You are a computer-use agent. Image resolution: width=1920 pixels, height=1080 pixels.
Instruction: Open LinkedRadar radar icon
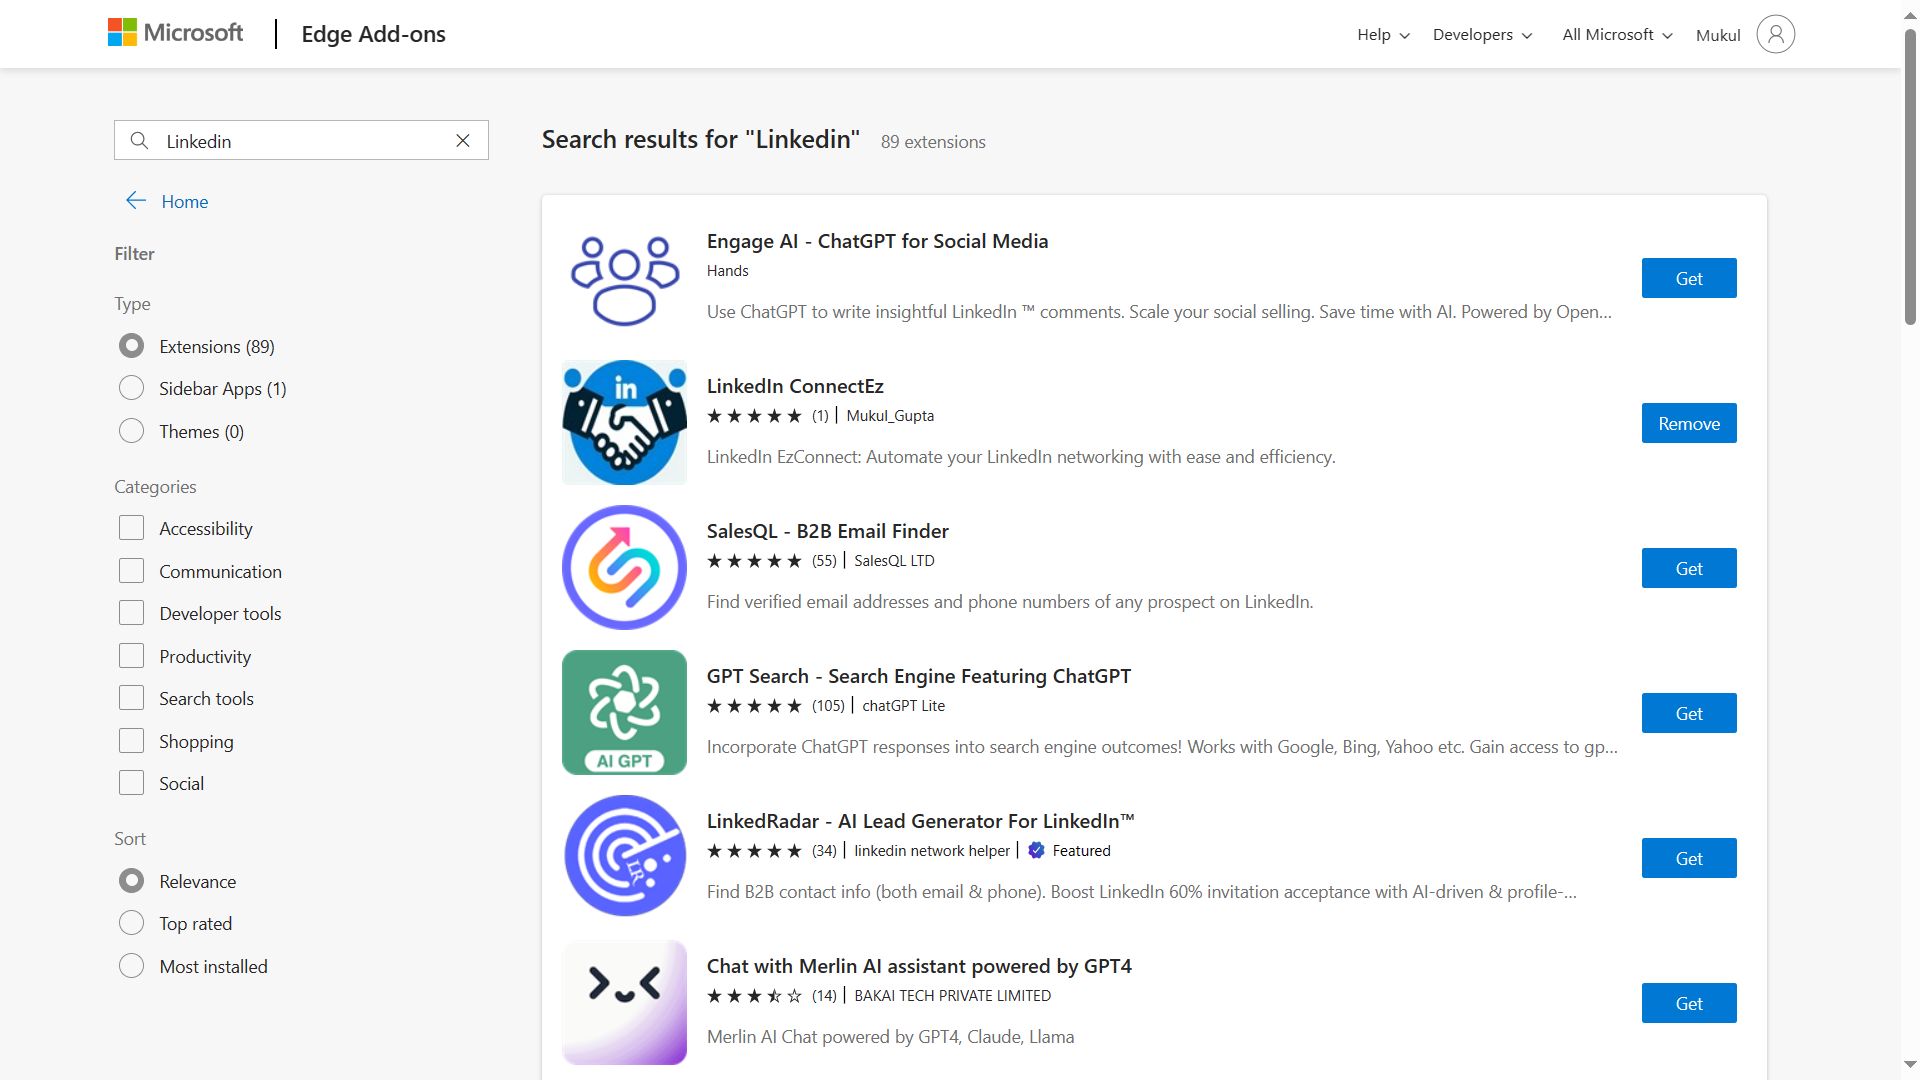click(624, 858)
